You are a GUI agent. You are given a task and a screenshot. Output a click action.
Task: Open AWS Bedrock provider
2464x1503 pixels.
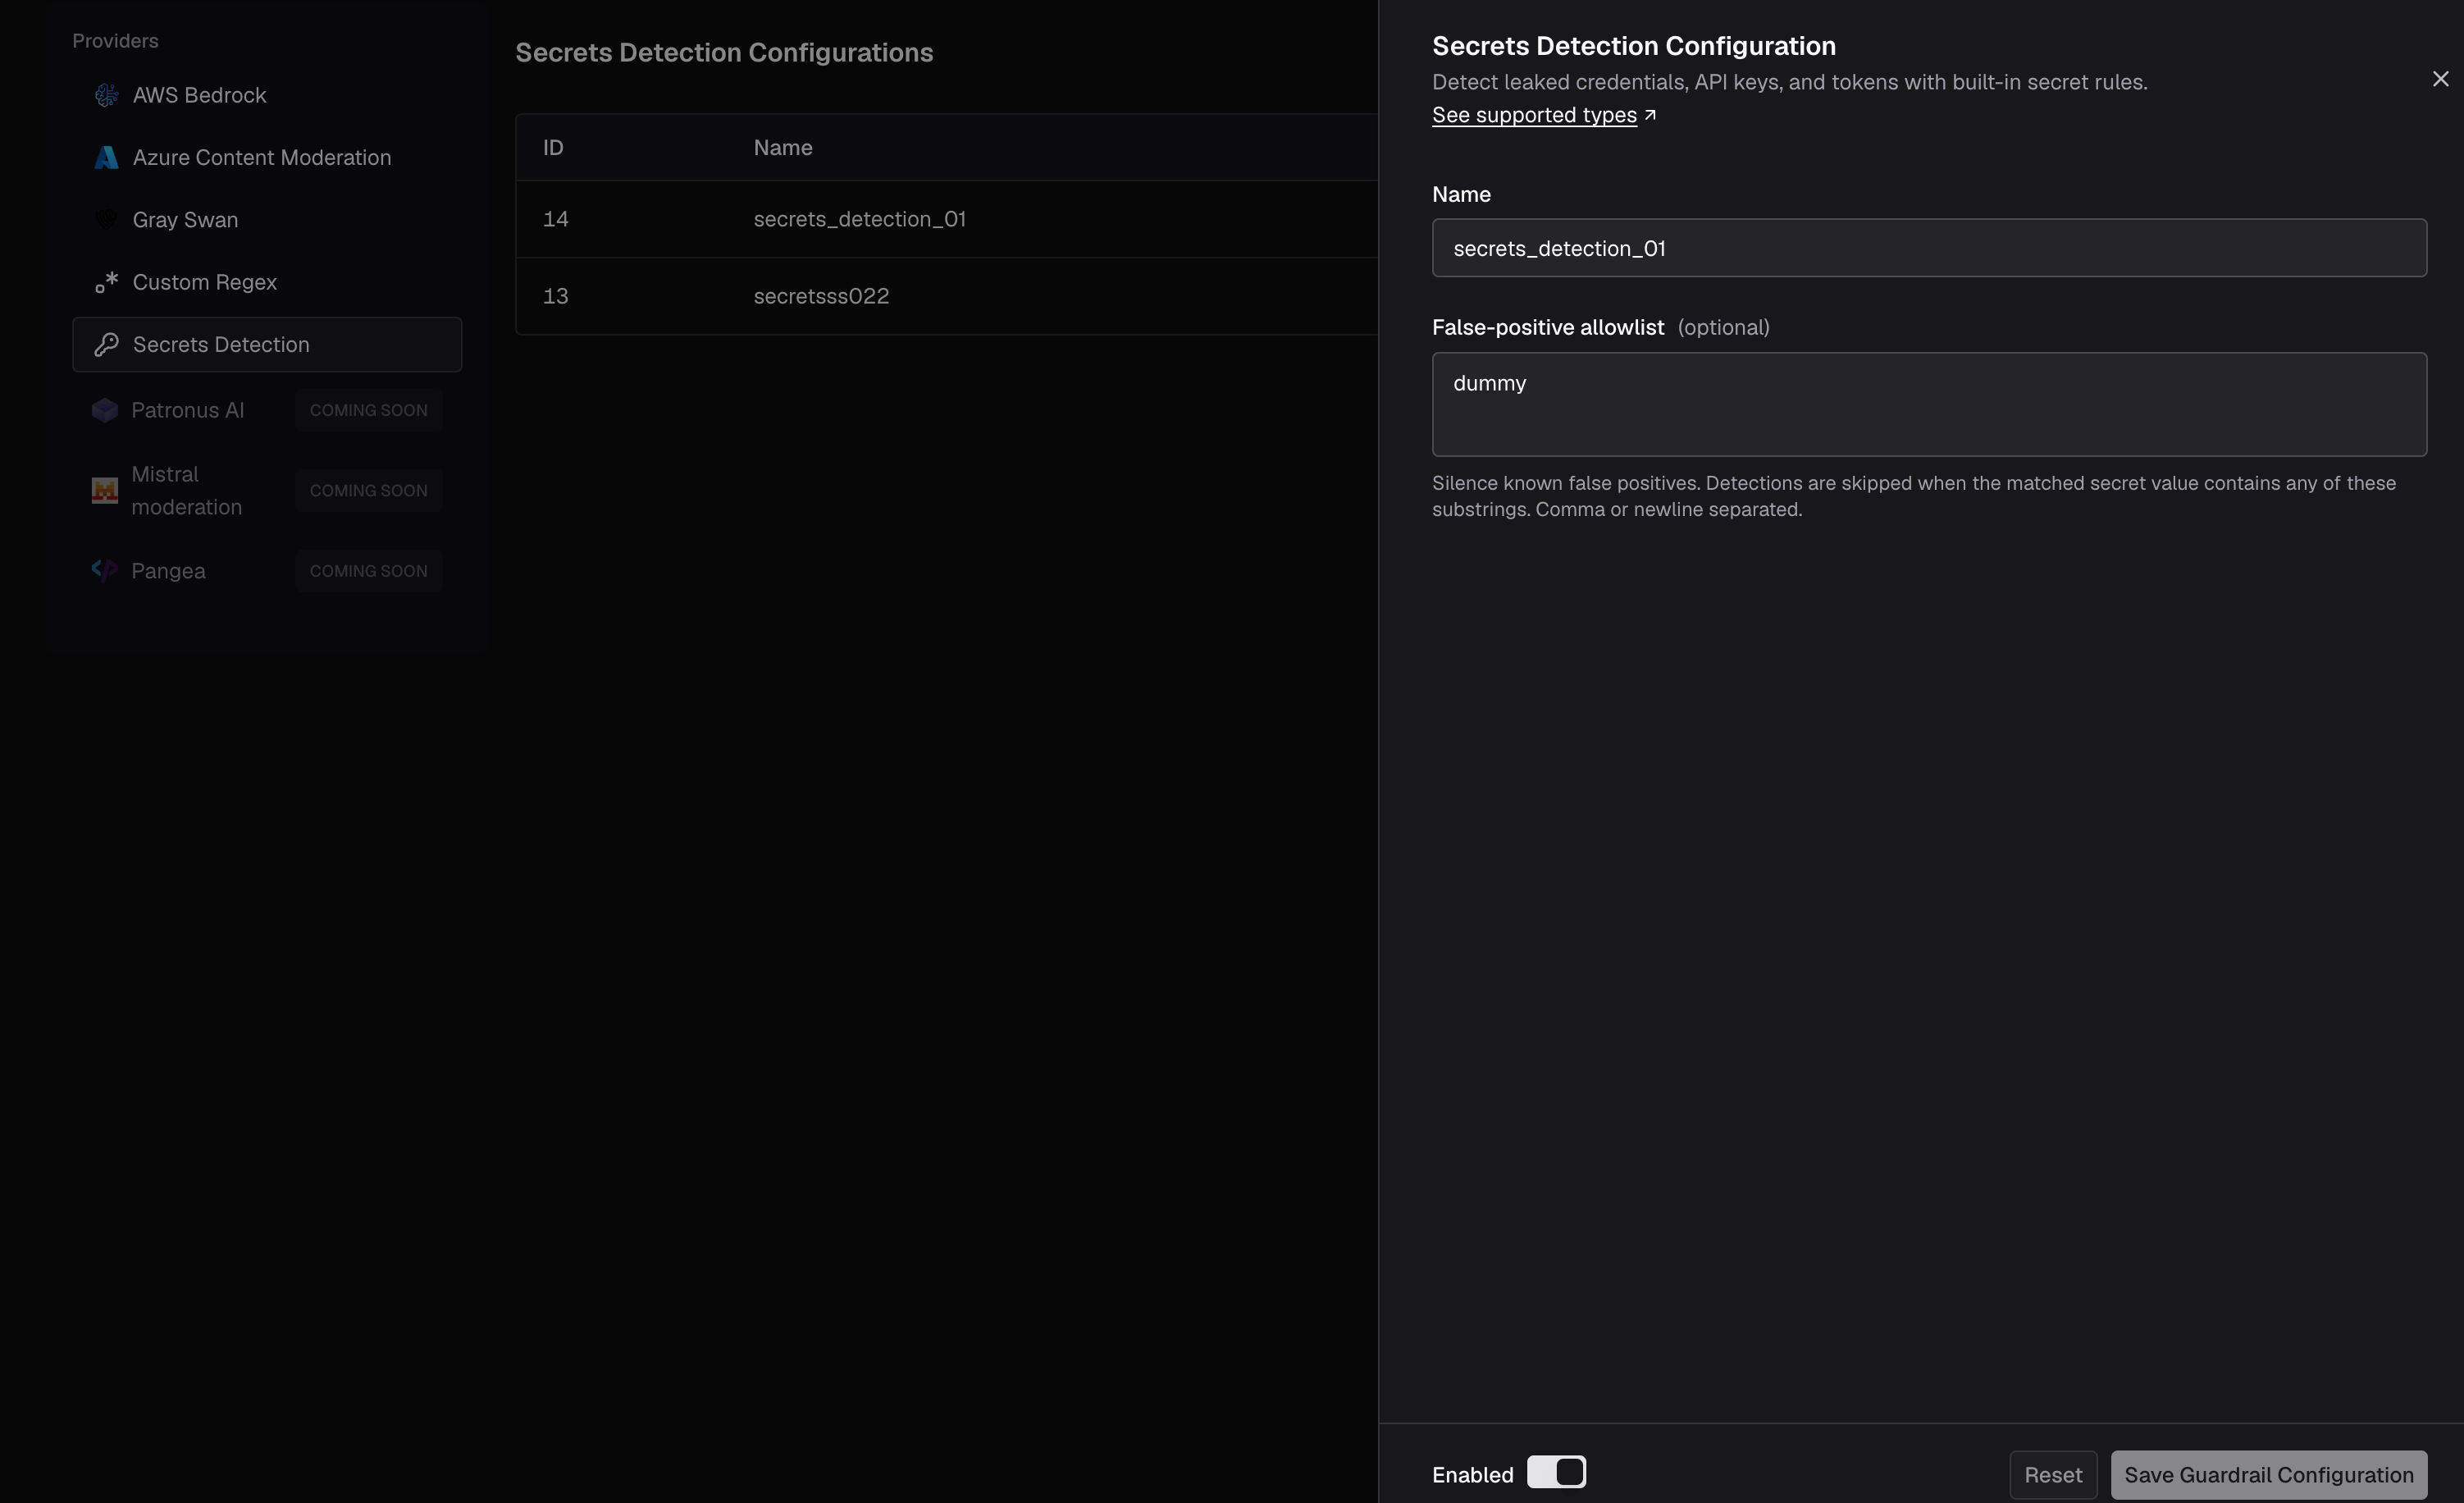267,95
